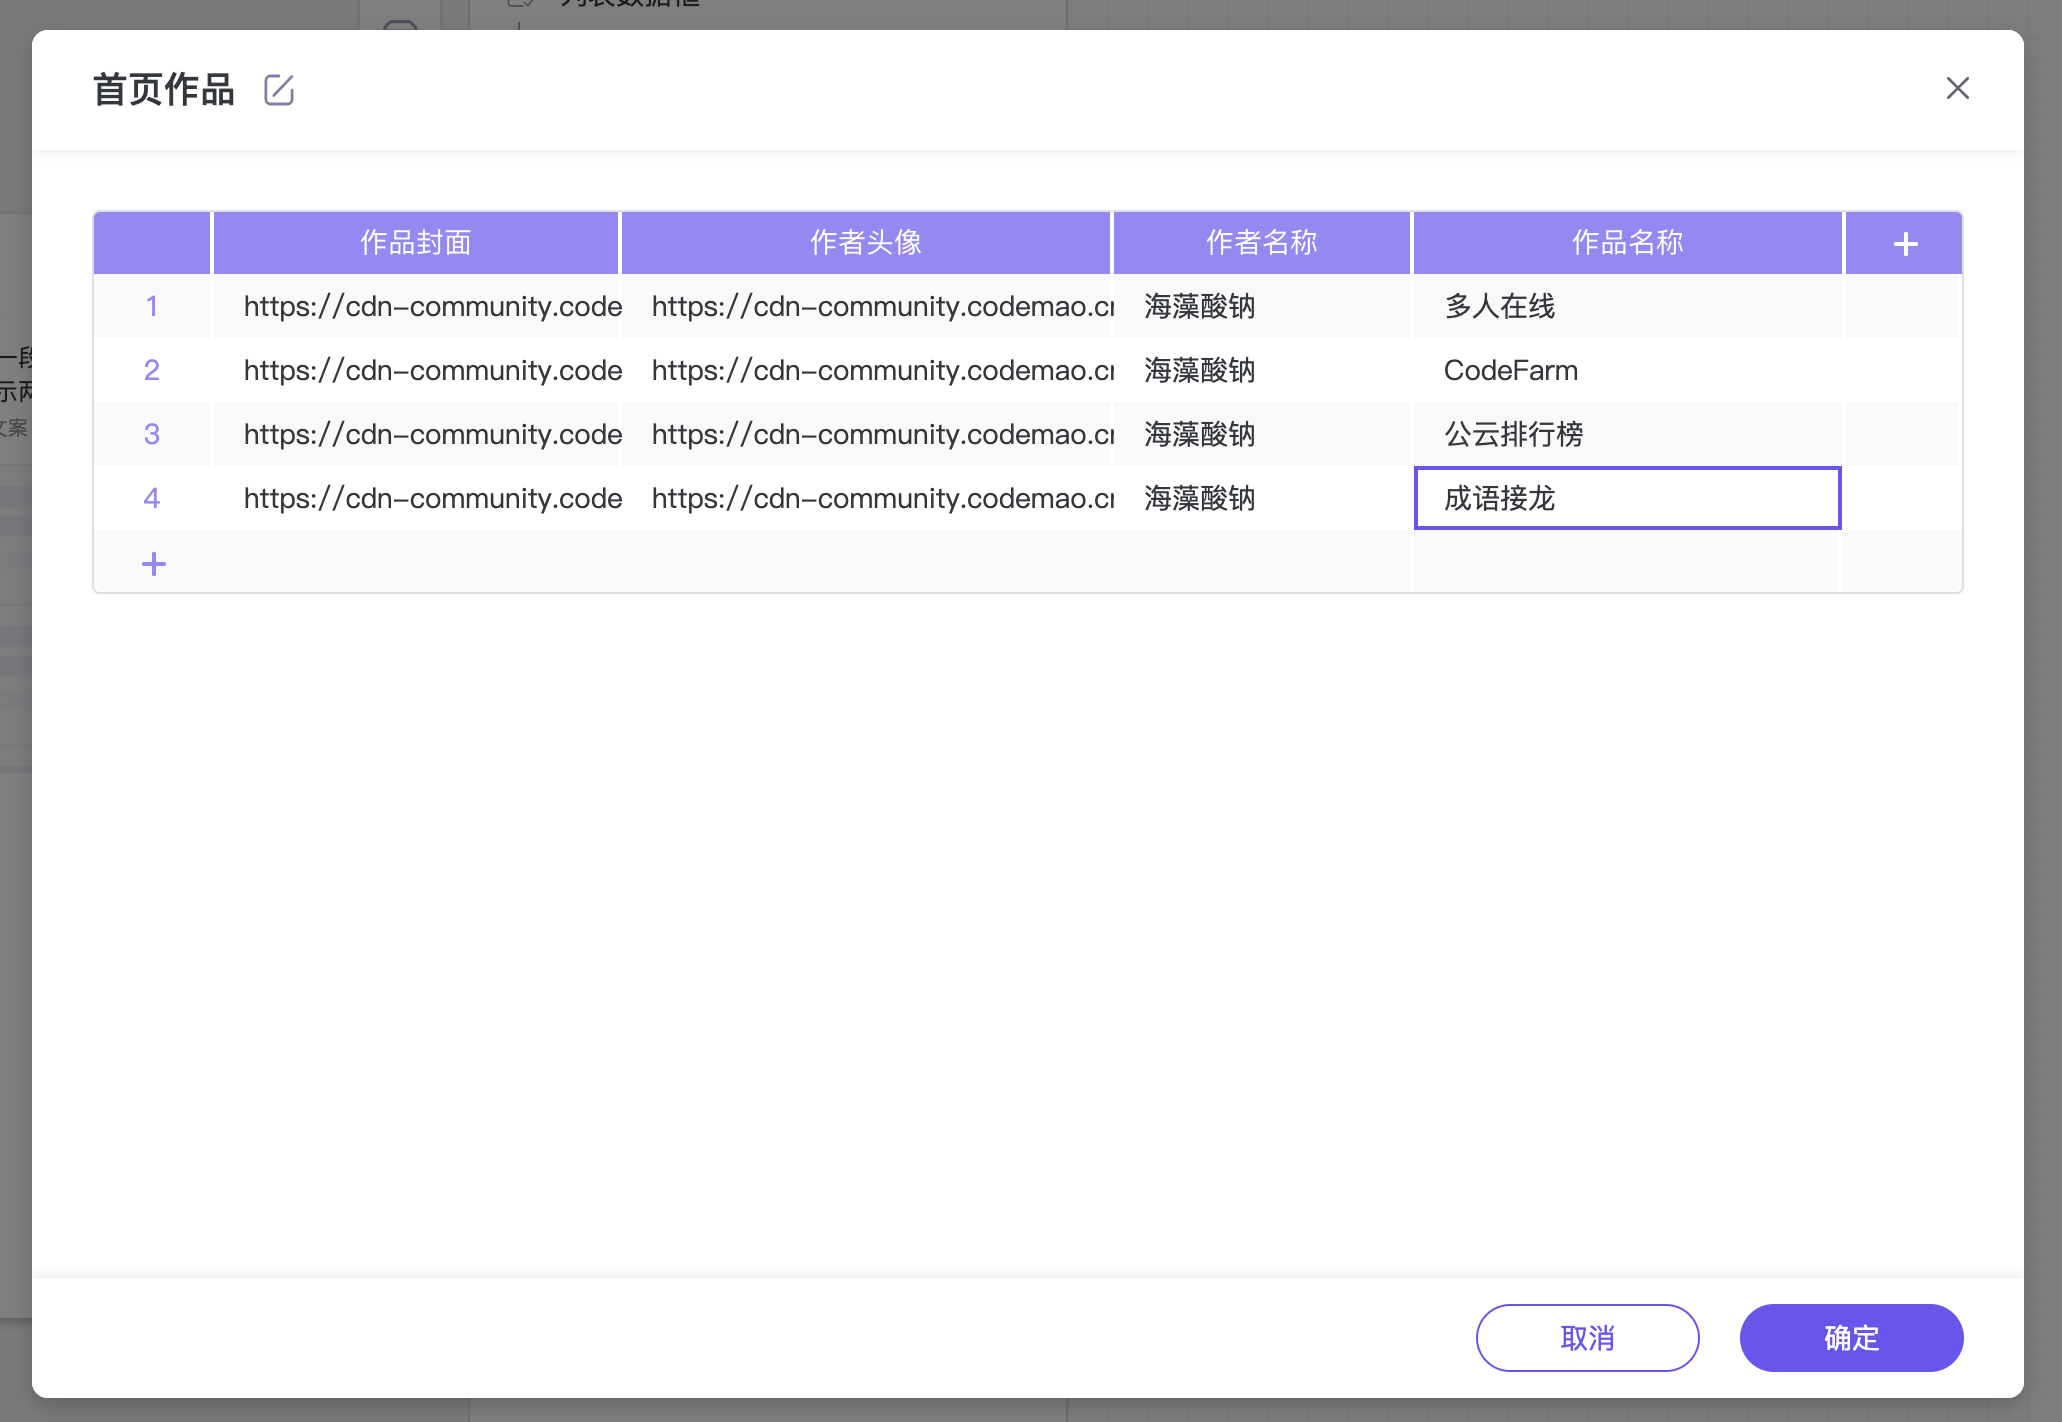Select the 作者名称 column header
Screen dimensions: 2062x1422
(1261, 243)
